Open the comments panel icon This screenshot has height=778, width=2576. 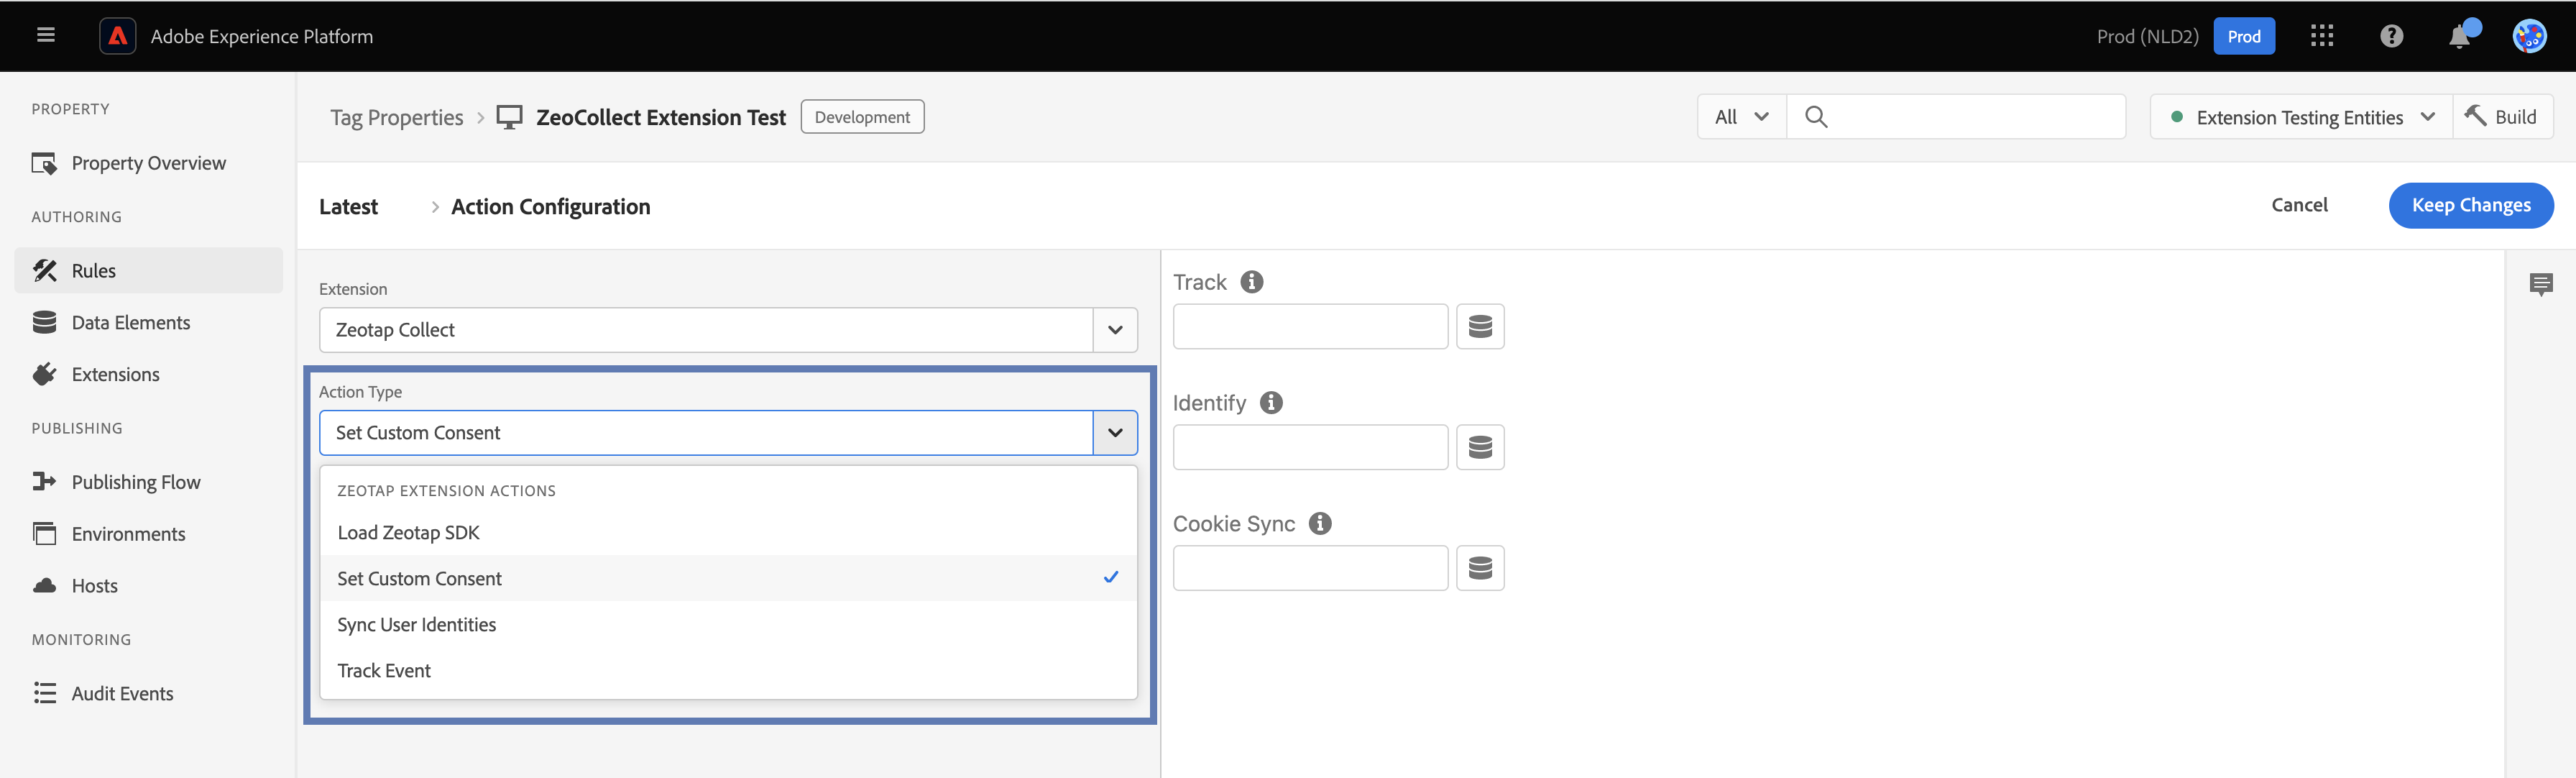pyautogui.click(x=2540, y=285)
